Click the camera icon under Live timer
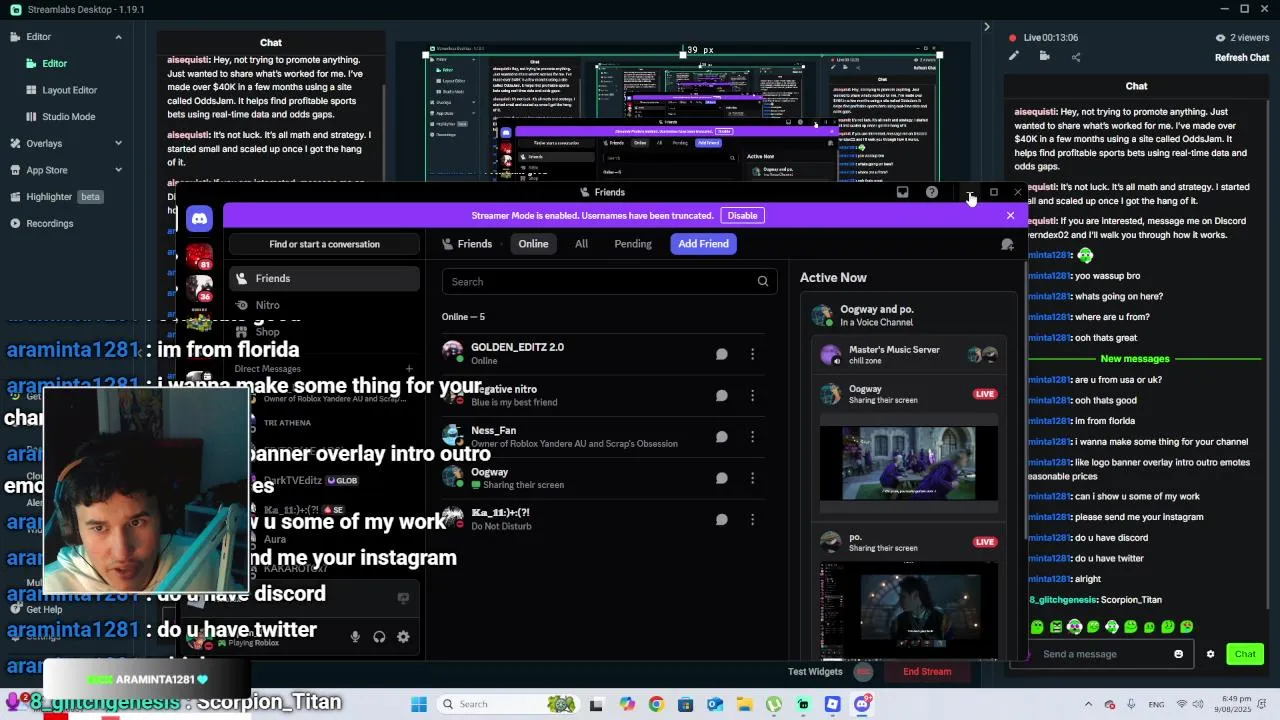Image resolution: width=1280 pixels, height=720 pixels. point(1044,56)
